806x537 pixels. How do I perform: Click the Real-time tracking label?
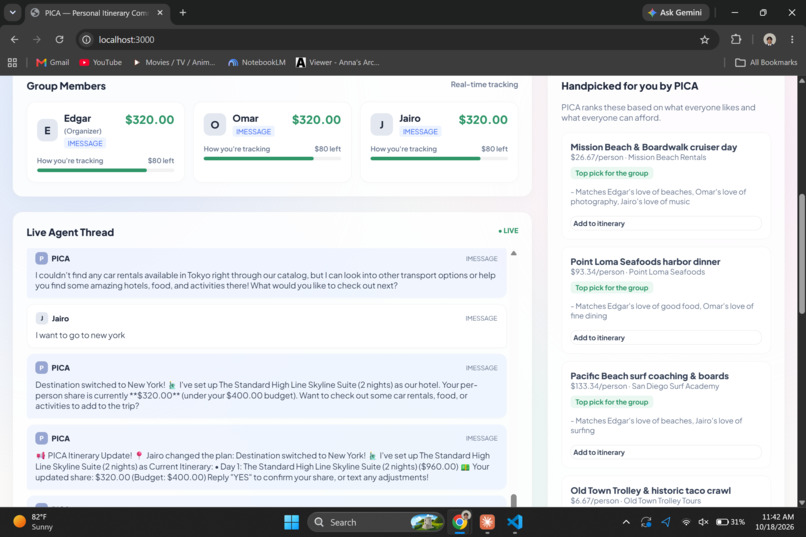pyautogui.click(x=484, y=84)
